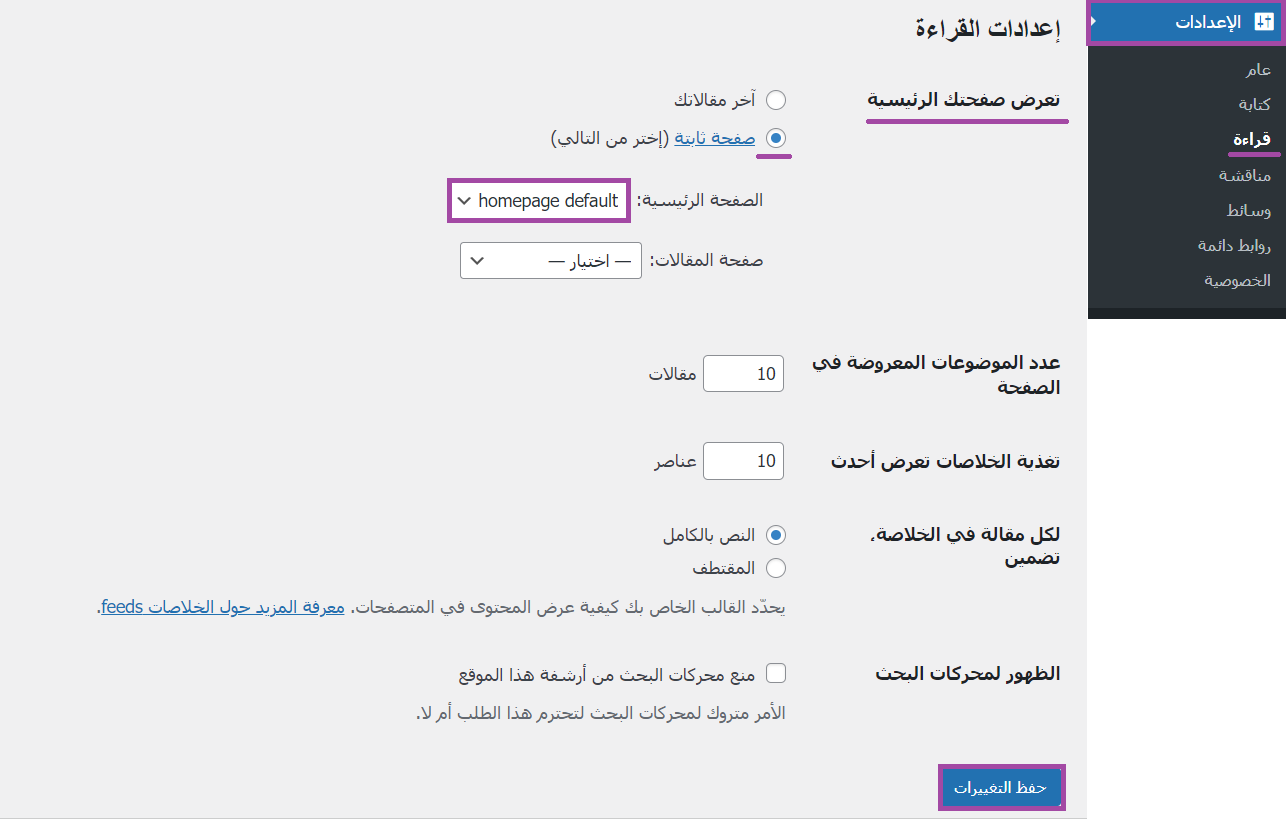Open the مناقشة settings submenu
Image resolution: width=1286 pixels, height=819 pixels.
(x=1245, y=175)
